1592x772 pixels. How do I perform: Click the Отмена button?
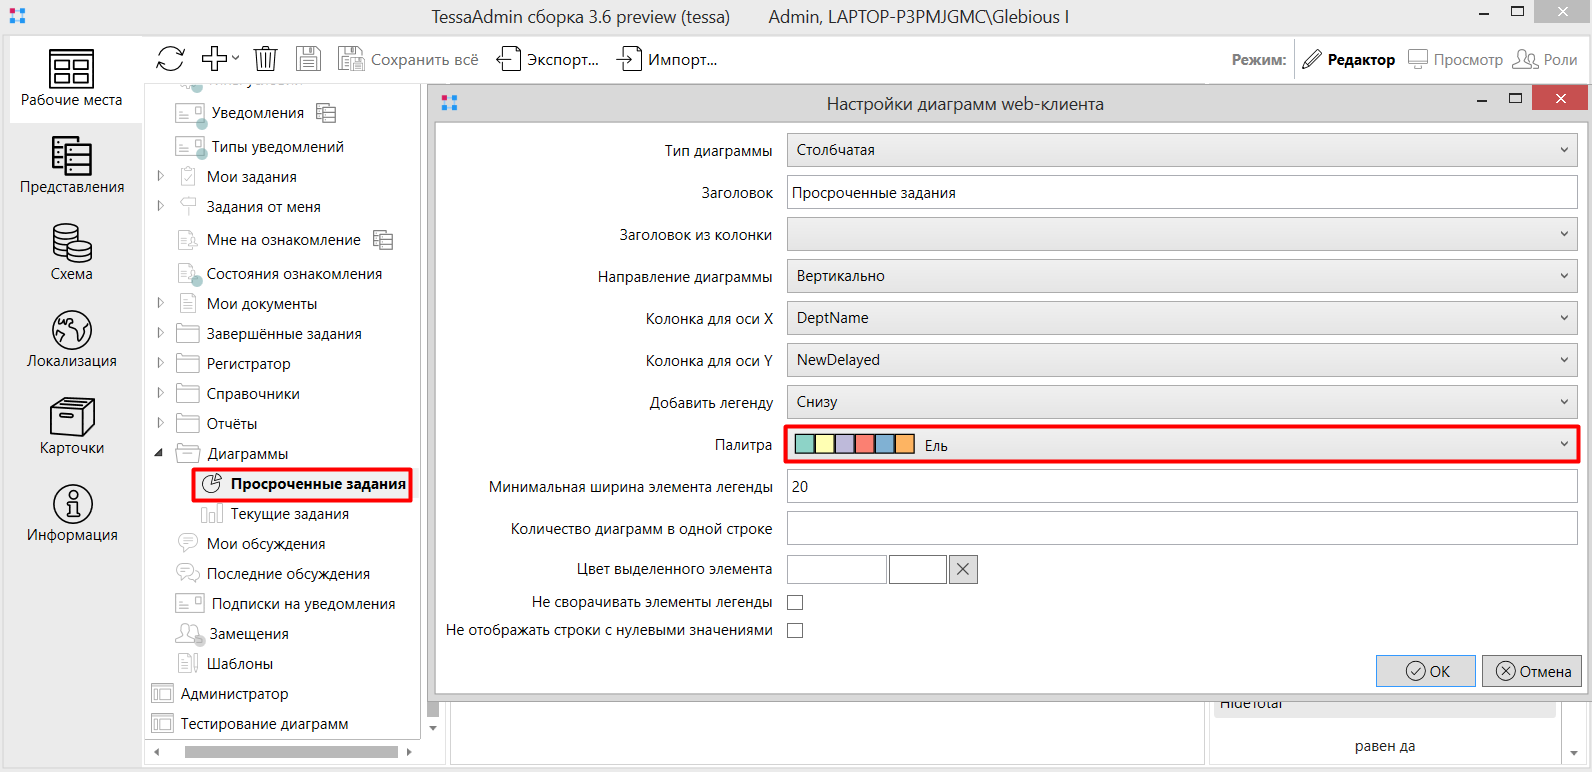(1533, 671)
